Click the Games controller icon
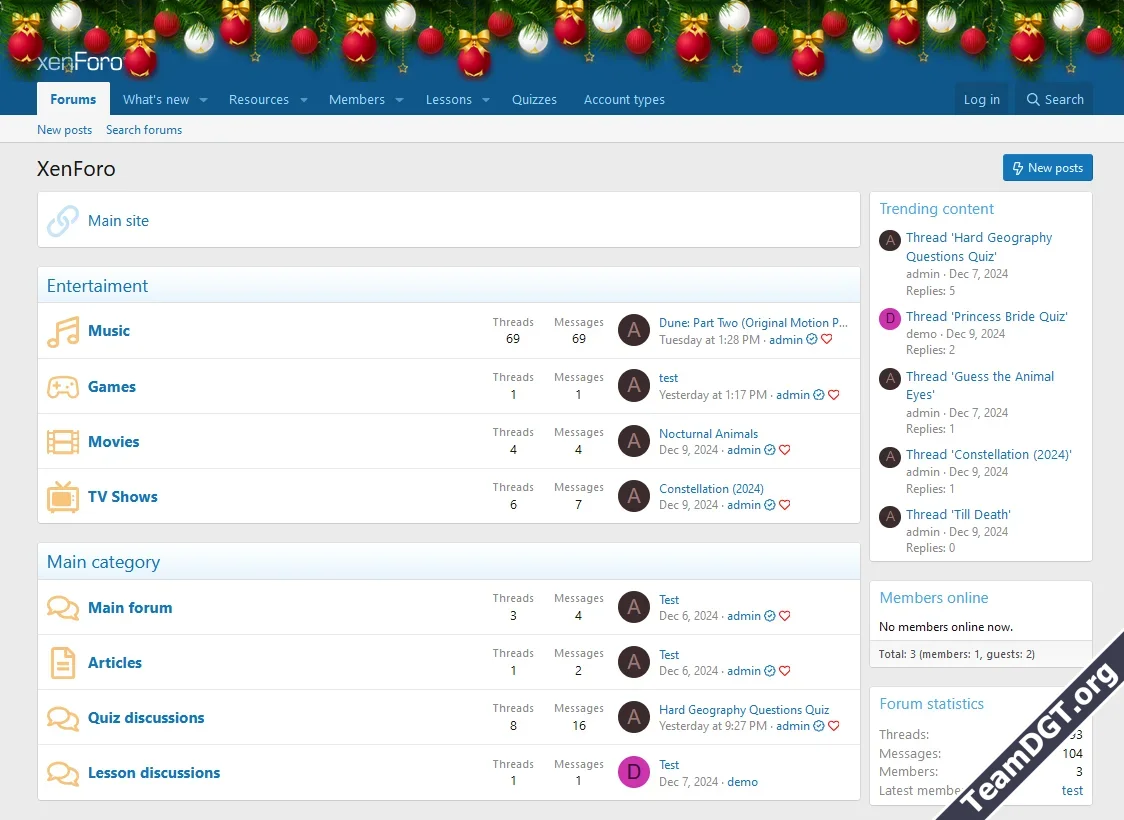 [62, 386]
